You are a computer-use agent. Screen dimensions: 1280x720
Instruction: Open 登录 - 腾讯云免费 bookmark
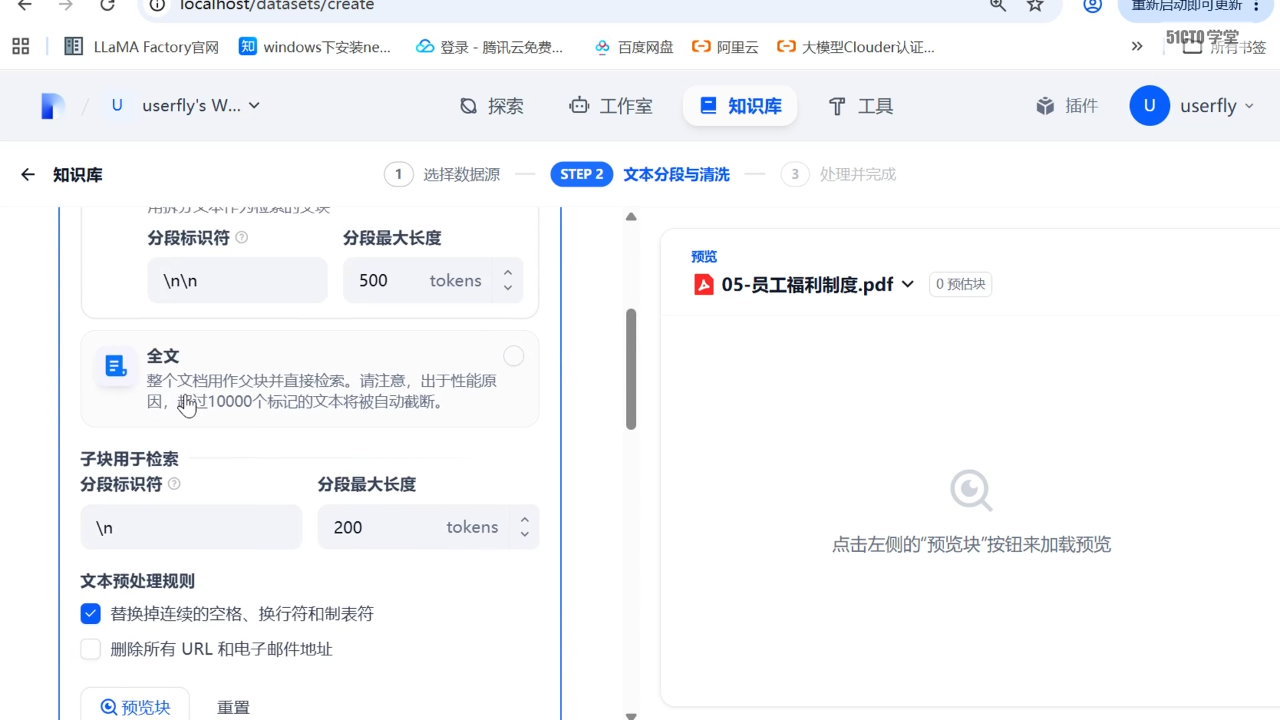pyautogui.click(x=490, y=46)
